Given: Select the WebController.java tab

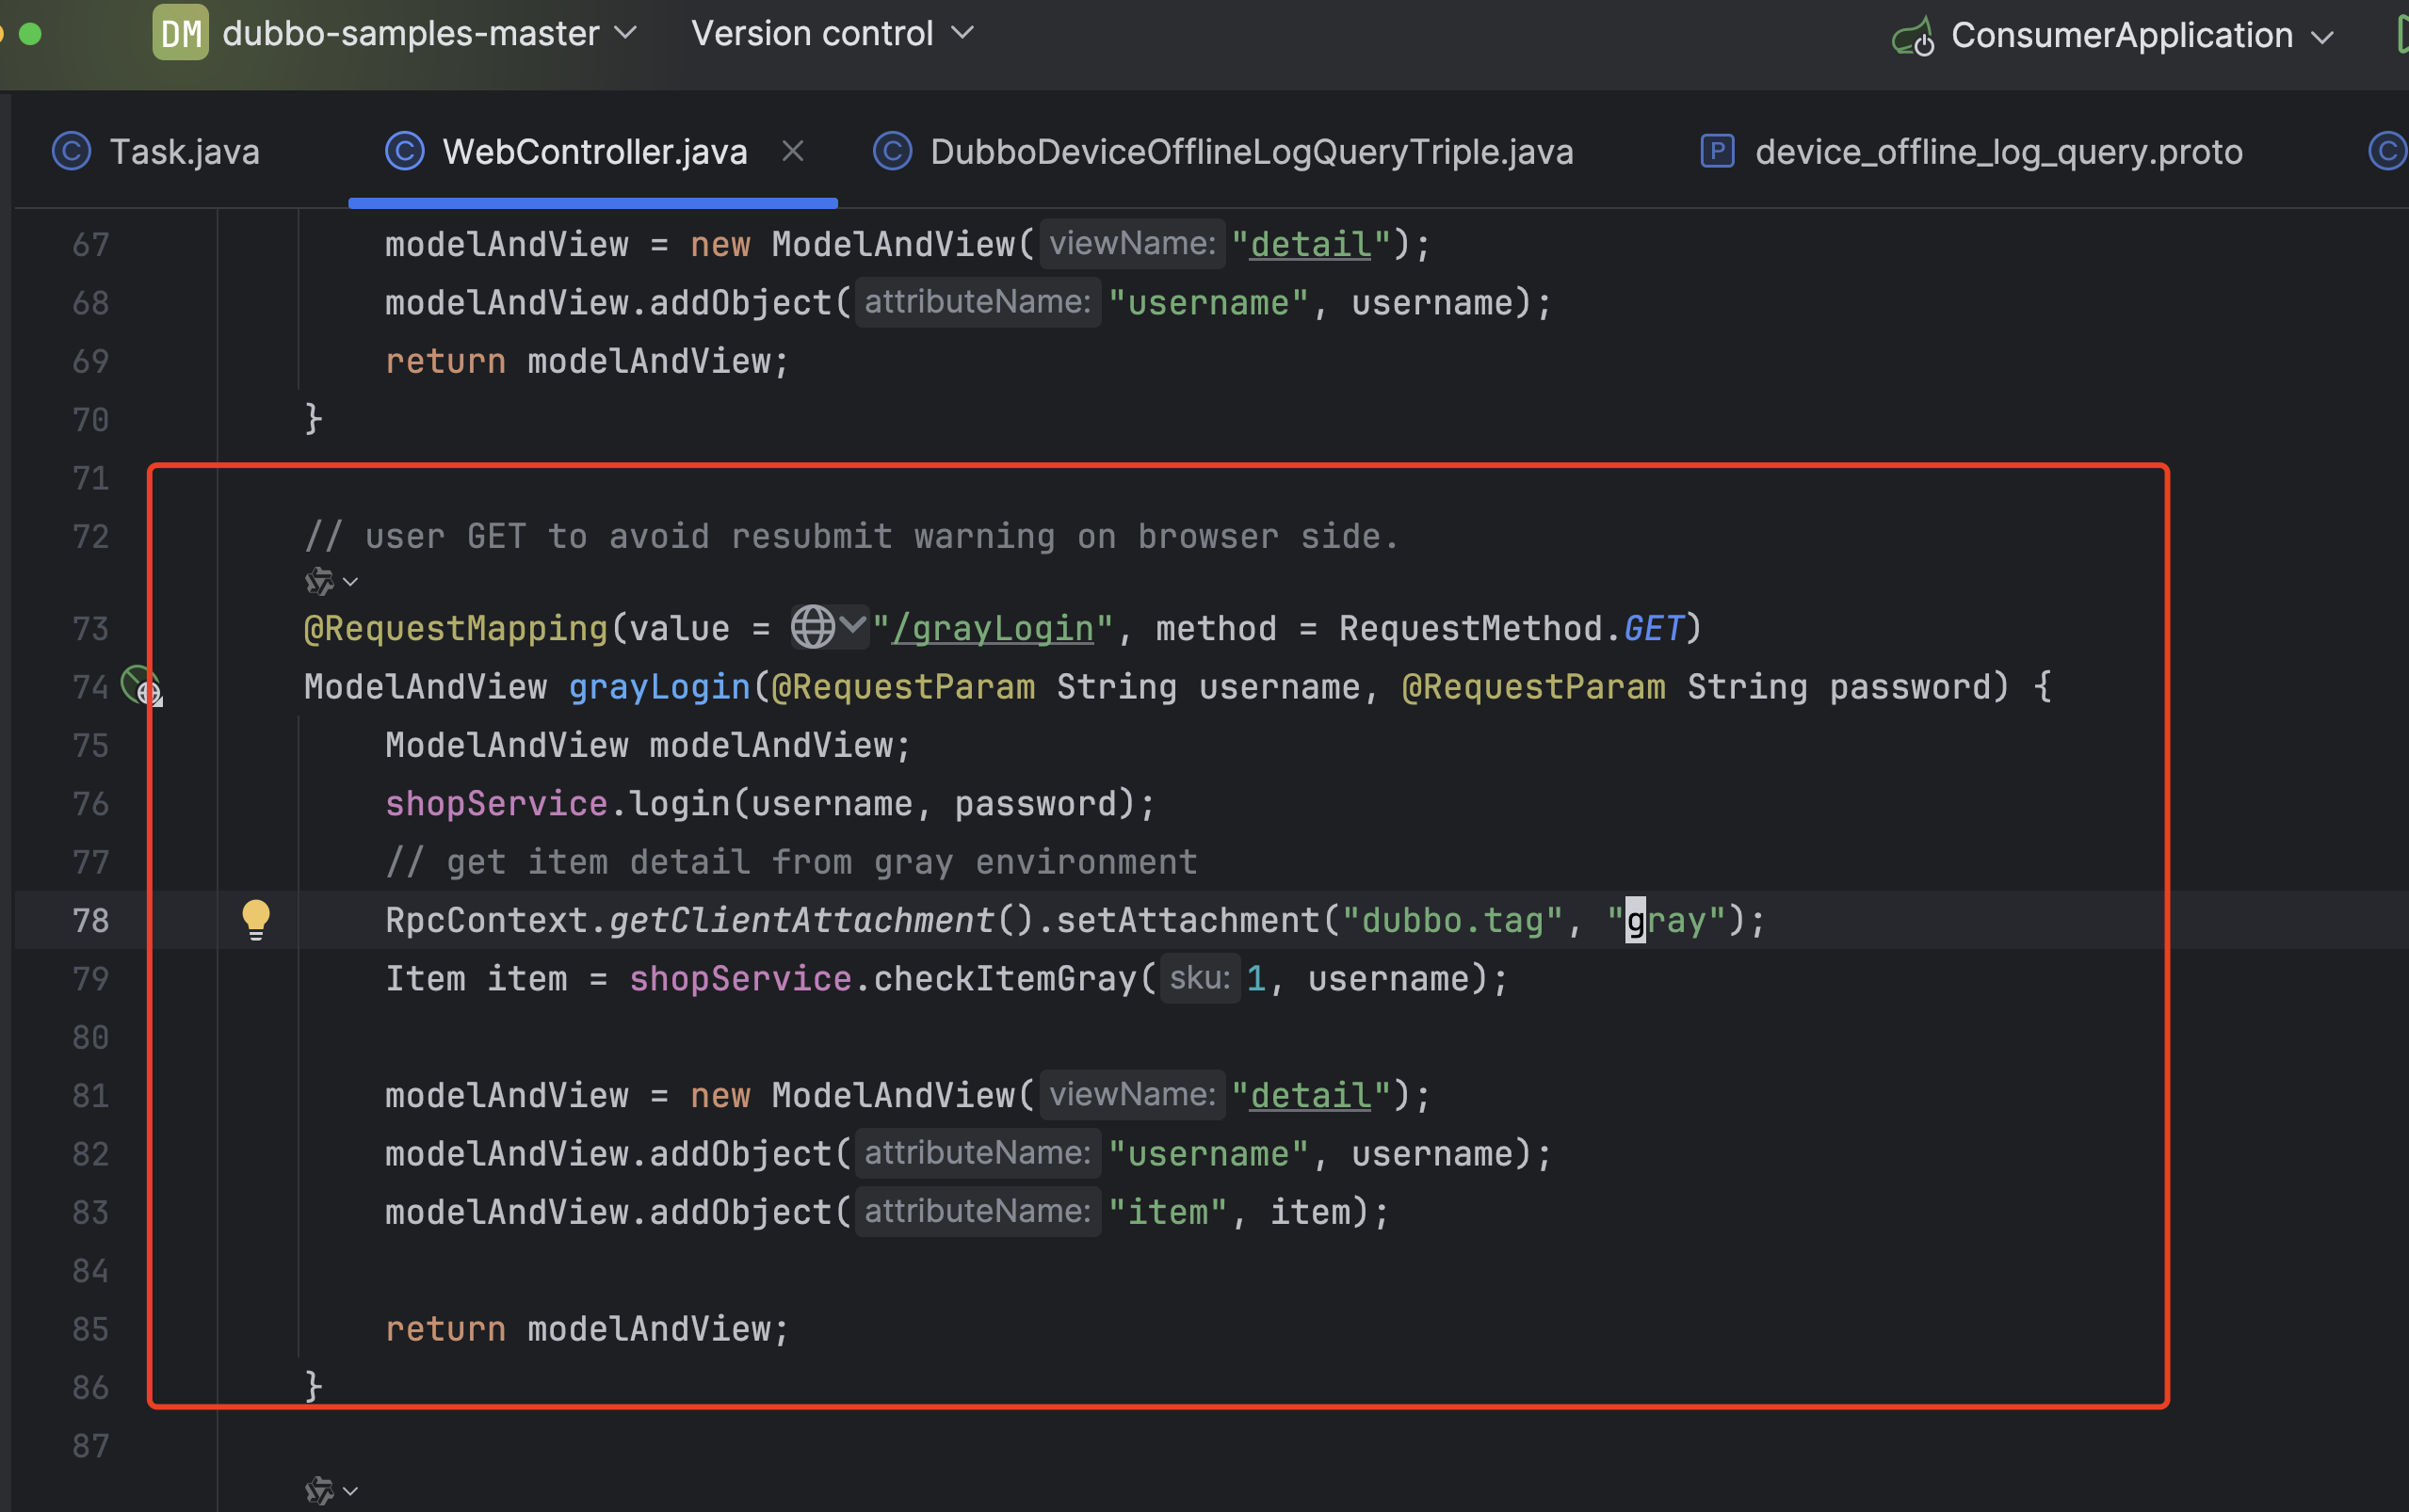Looking at the screenshot, I should (594, 152).
